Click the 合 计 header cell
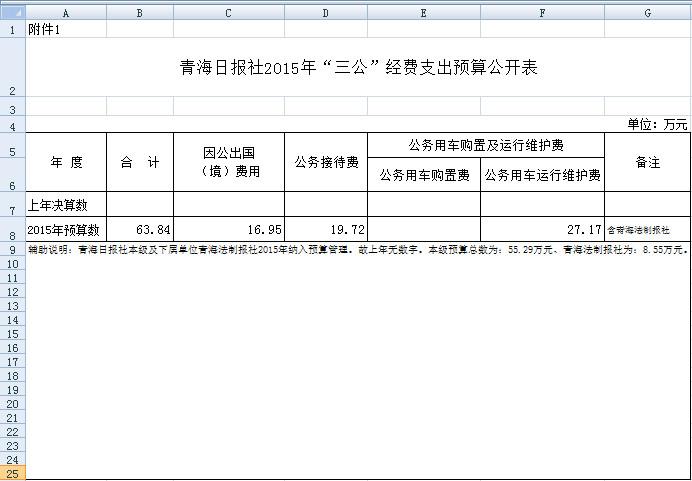 tap(140, 162)
